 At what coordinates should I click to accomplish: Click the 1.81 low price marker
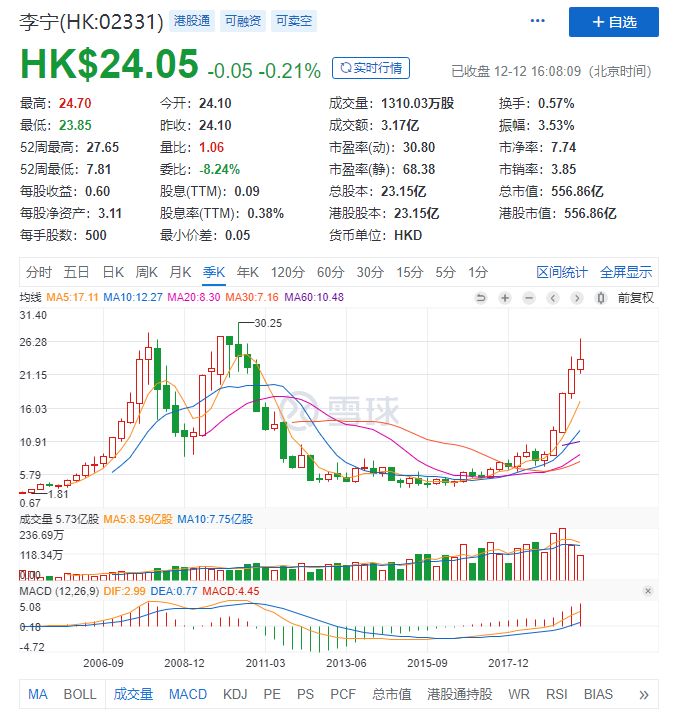[x=58, y=494]
